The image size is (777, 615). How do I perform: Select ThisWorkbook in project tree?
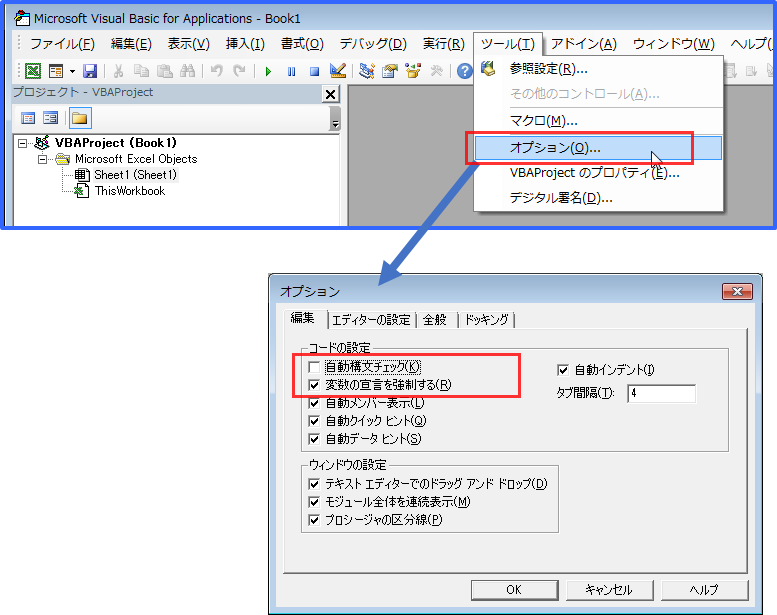pos(130,191)
